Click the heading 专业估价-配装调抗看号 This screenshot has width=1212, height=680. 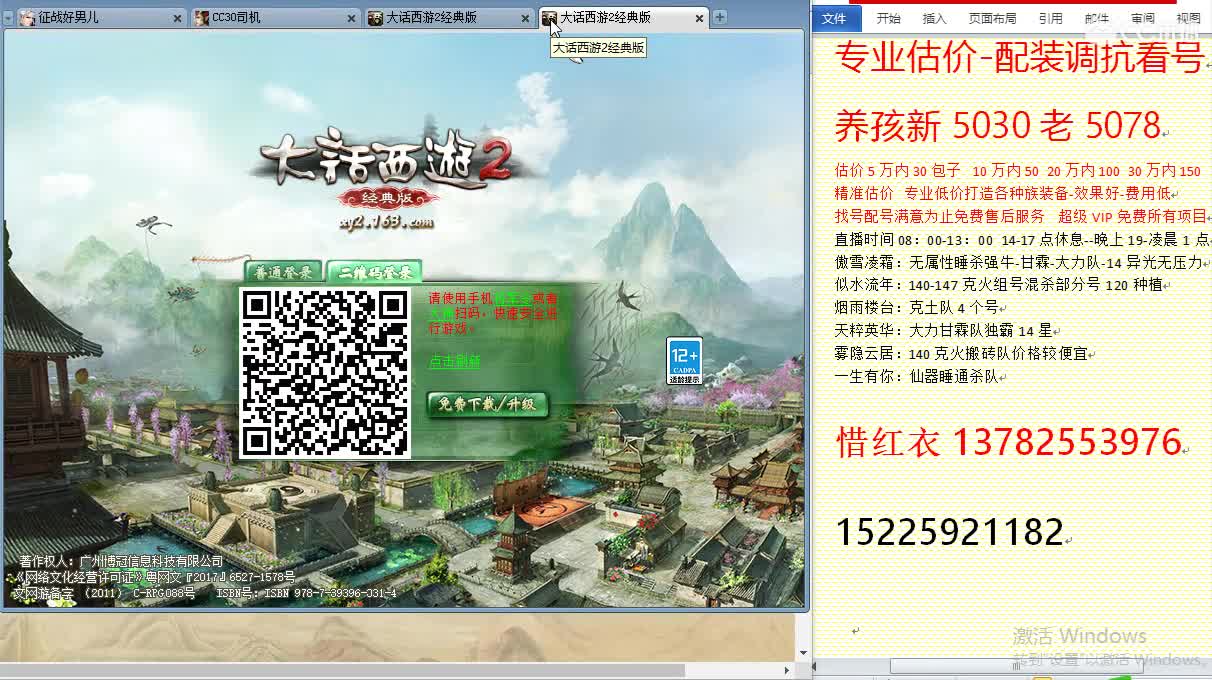(1019, 58)
